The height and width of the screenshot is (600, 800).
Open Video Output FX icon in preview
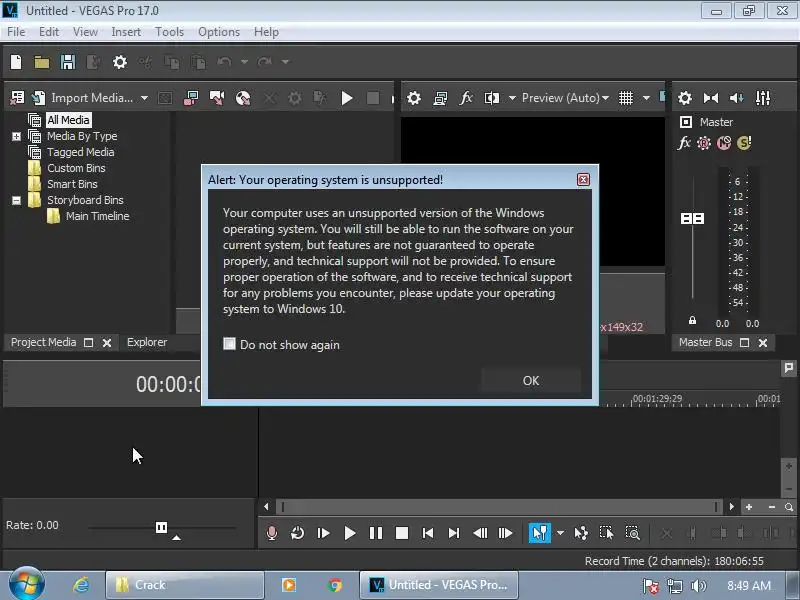point(466,98)
